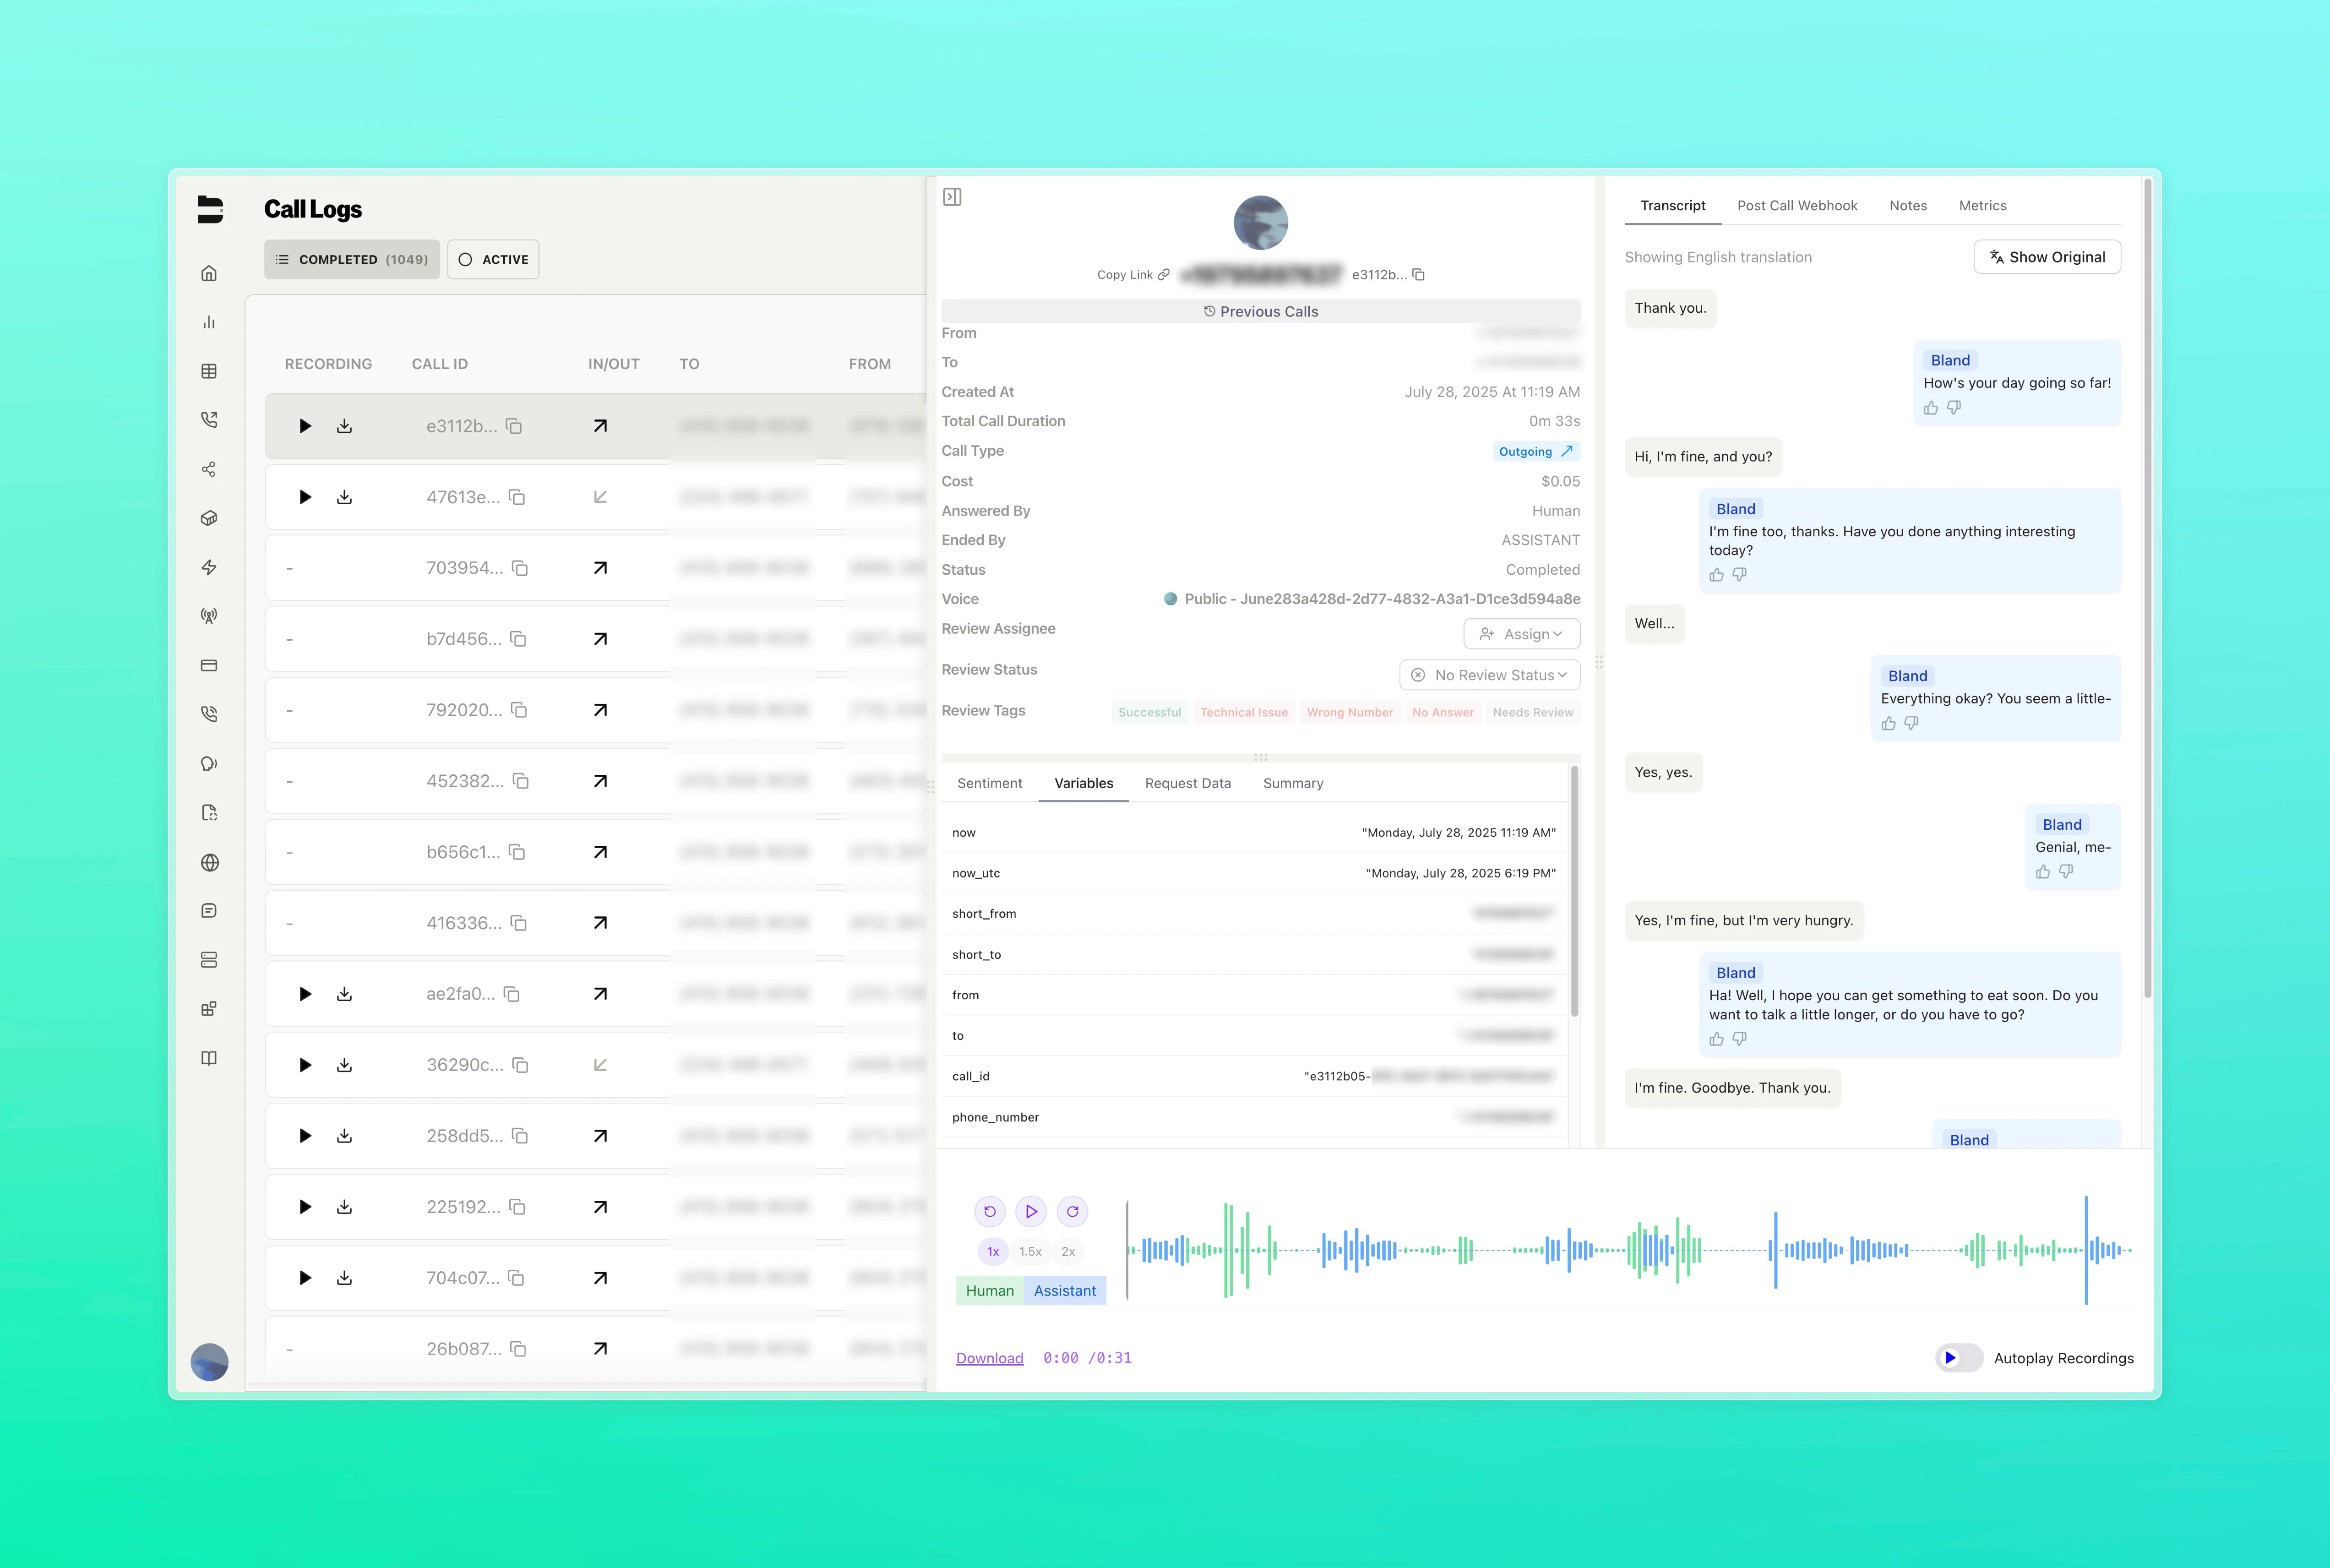Thumbs down the "Everything okay?" message
The image size is (2330, 1568).
click(1911, 723)
